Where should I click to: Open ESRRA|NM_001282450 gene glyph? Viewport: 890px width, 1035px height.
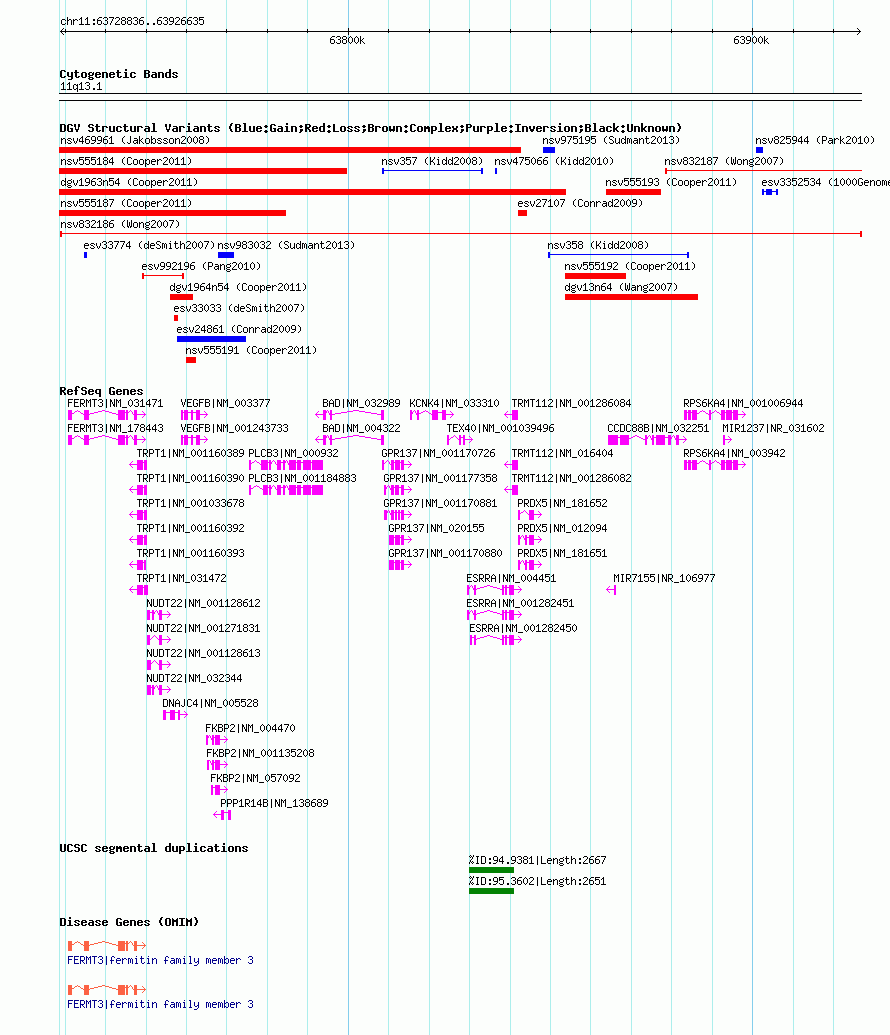(496, 640)
